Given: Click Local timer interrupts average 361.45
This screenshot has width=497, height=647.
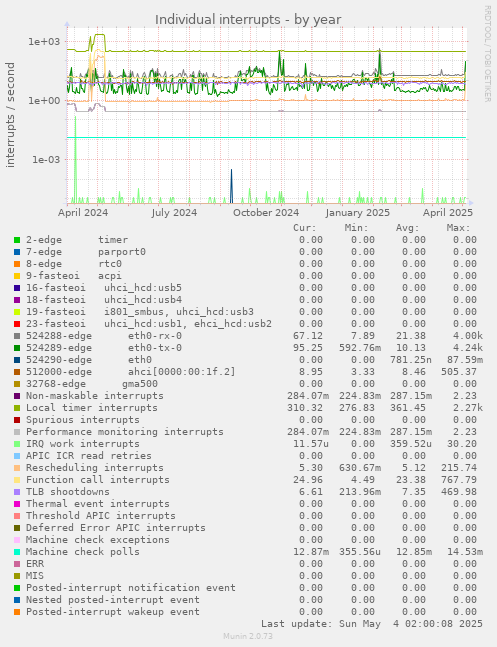Looking at the screenshot, I should pos(408,407).
